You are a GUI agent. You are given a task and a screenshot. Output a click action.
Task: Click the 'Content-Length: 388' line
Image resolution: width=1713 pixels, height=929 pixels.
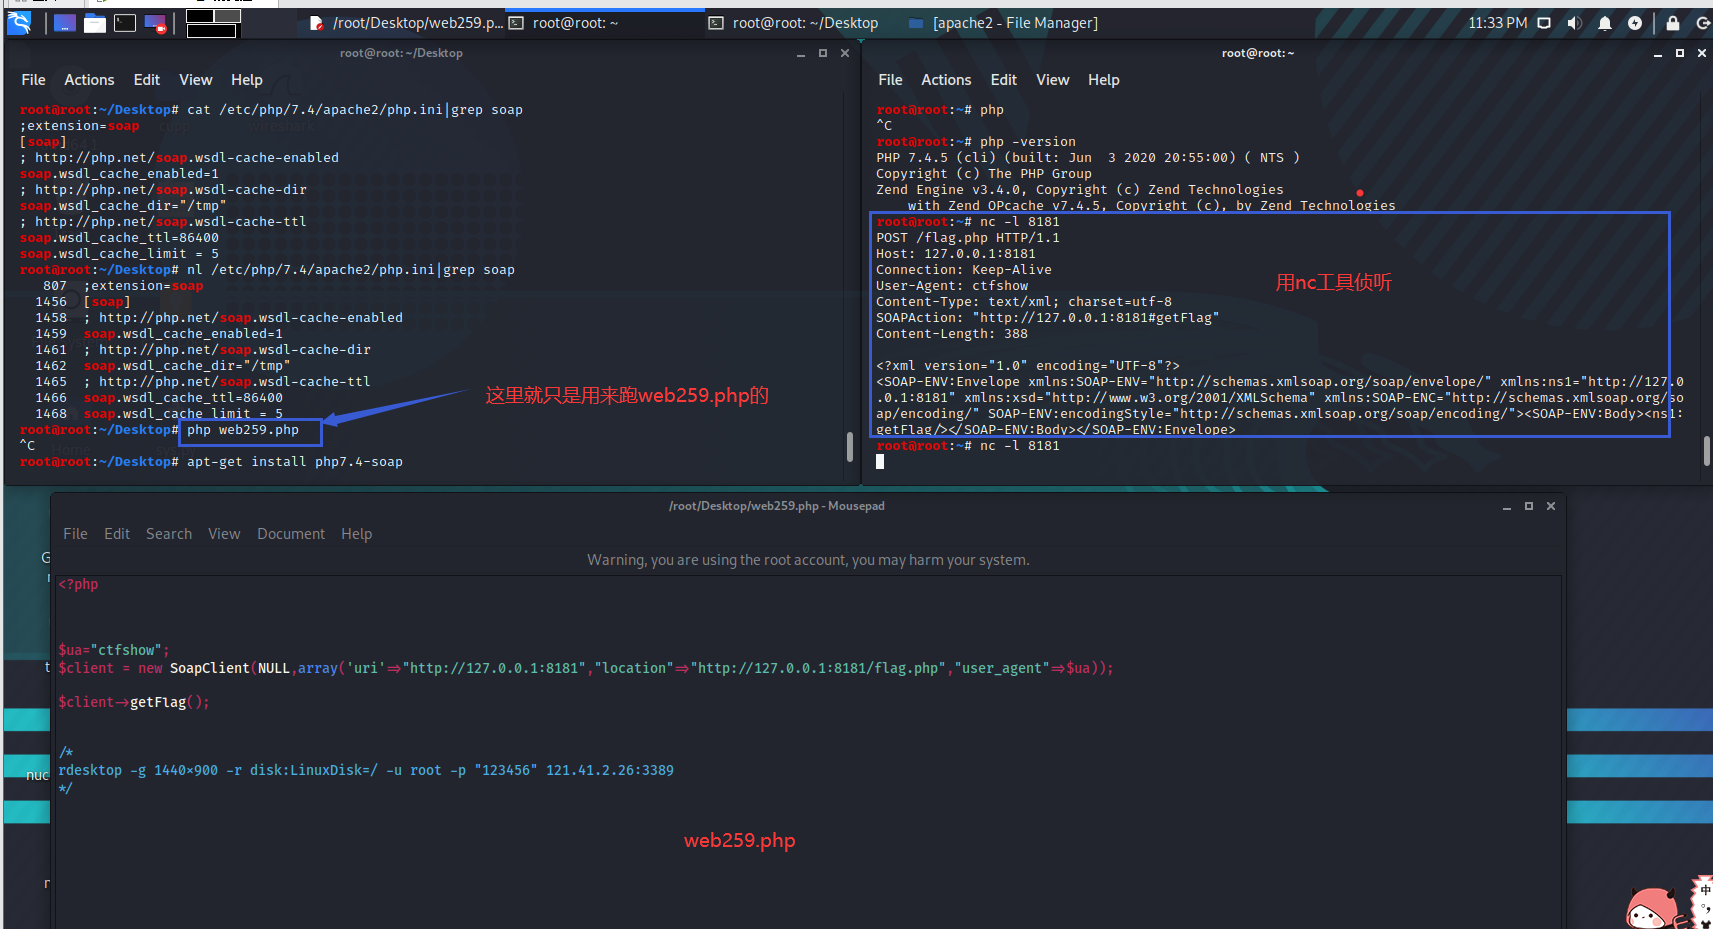tap(952, 334)
